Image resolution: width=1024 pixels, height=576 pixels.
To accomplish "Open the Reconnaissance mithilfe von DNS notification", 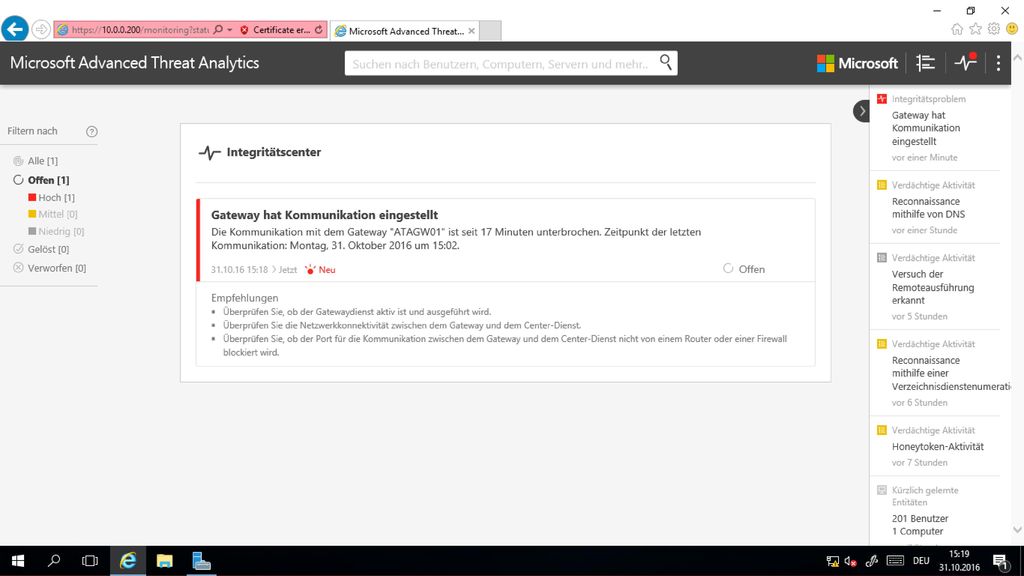I will [928, 208].
